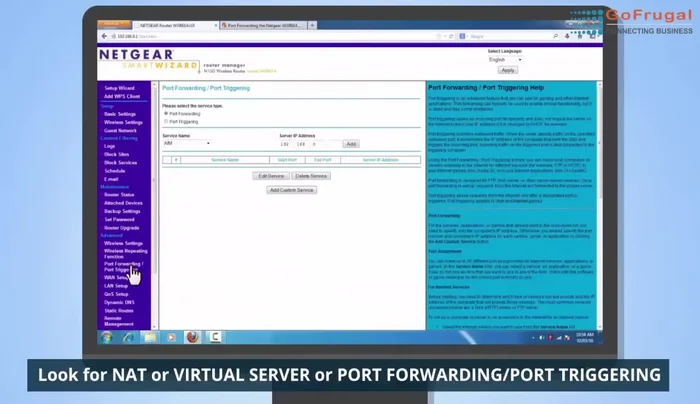Open Basic Settings in sidebar

click(x=120, y=114)
